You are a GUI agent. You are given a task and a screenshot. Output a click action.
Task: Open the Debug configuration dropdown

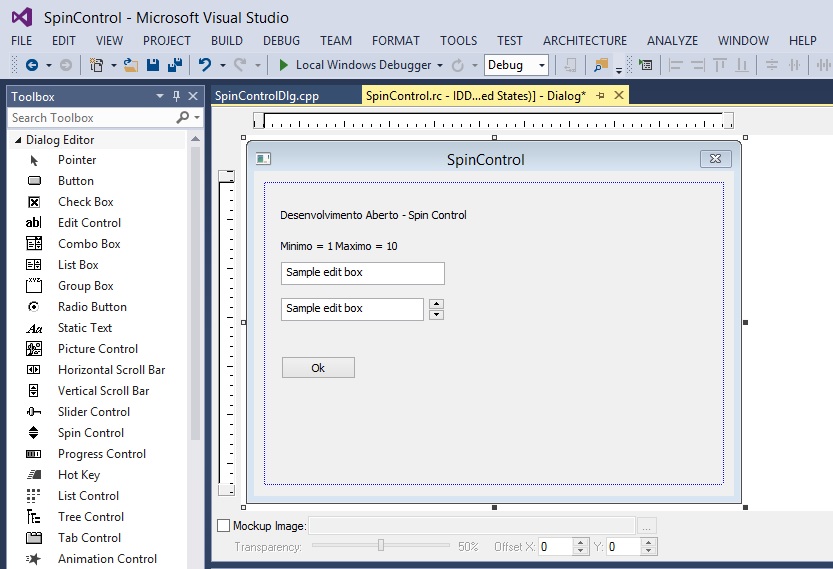(x=516, y=65)
